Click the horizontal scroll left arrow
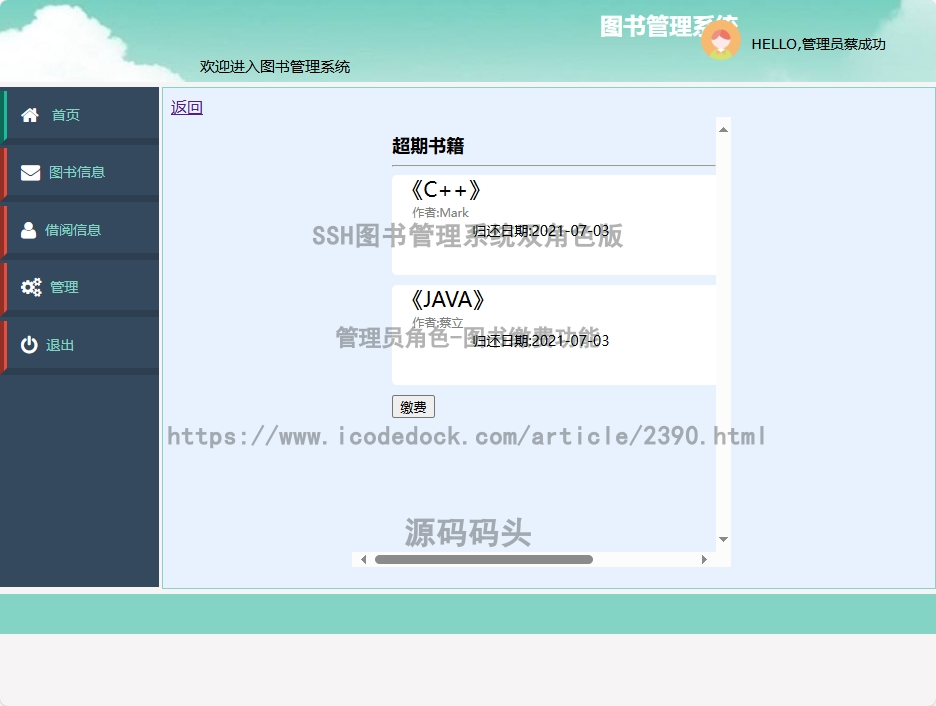The height and width of the screenshot is (706, 936). [x=363, y=559]
